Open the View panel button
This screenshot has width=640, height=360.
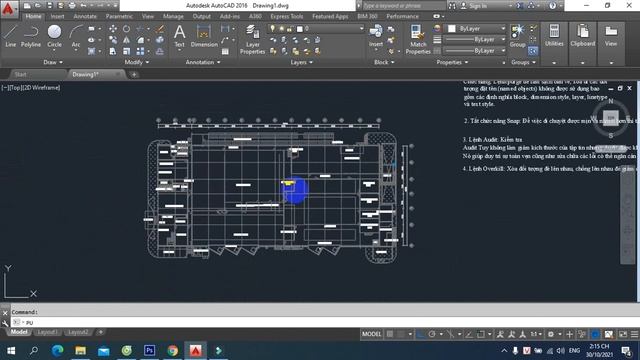pyautogui.click(x=611, y=36)
